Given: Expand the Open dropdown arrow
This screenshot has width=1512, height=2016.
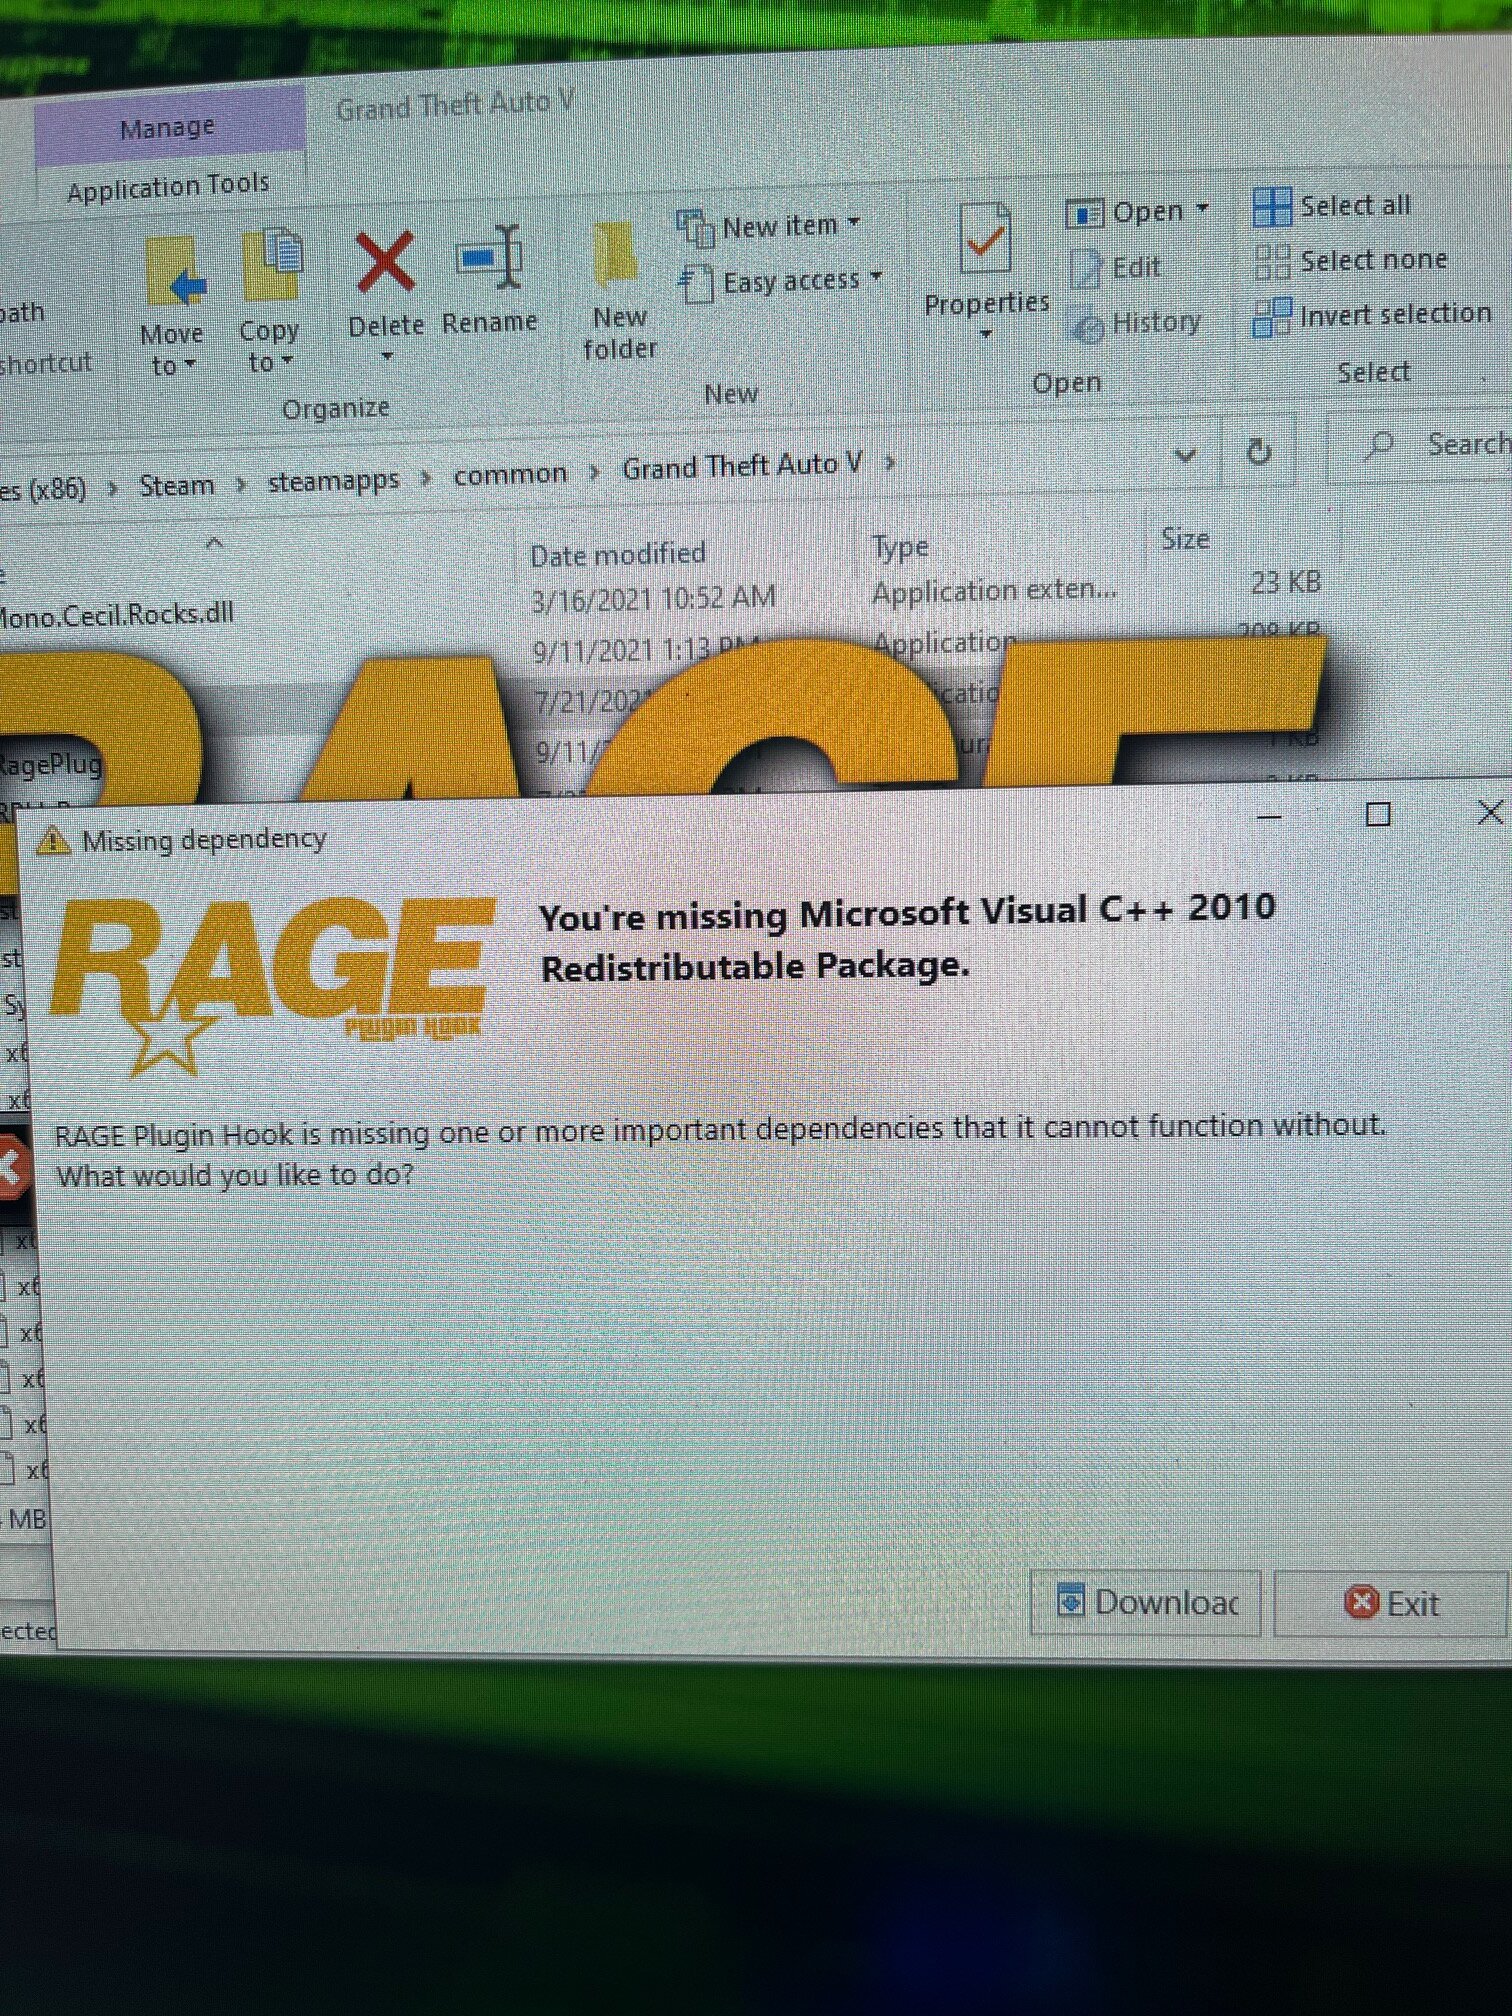Looking at the screenshot, I should (x=1202, y=209).
